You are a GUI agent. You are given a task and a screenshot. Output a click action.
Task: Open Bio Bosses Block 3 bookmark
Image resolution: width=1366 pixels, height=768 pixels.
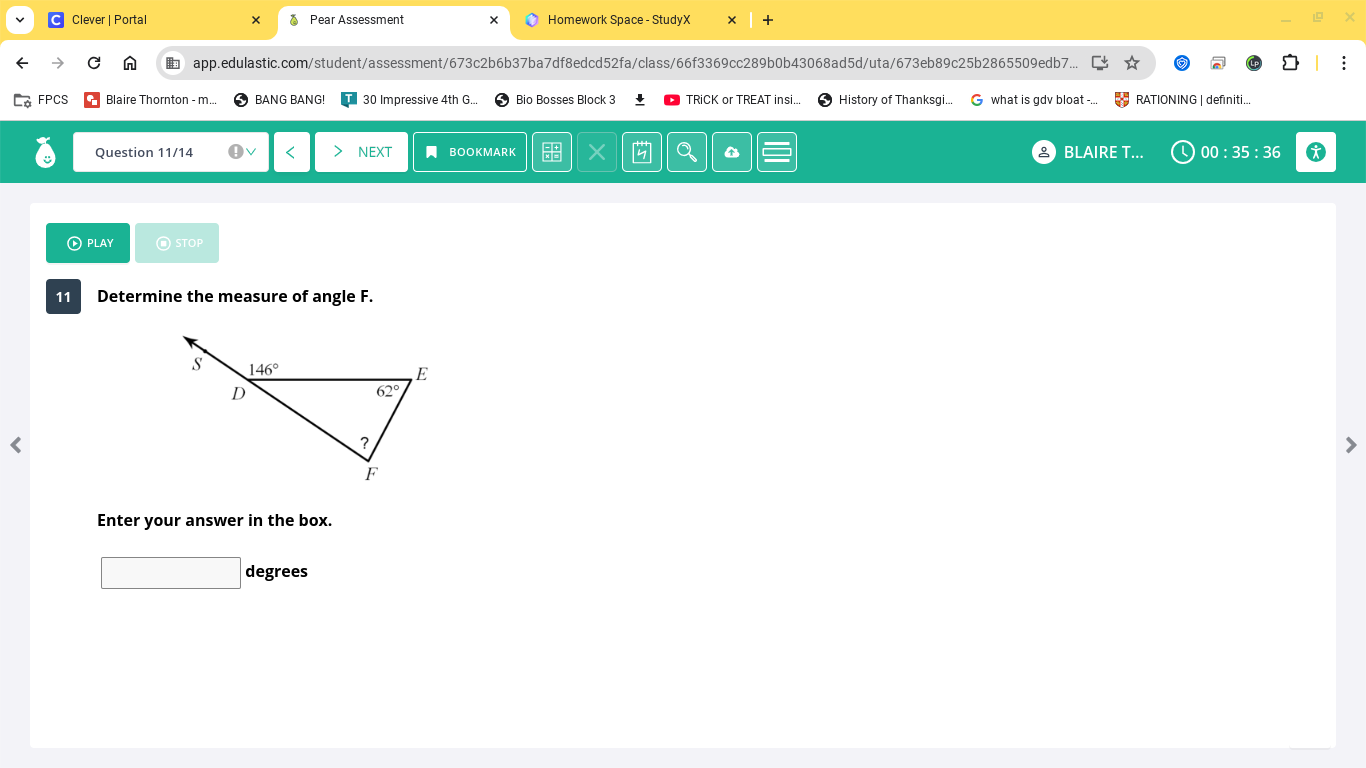click(555, 100)
